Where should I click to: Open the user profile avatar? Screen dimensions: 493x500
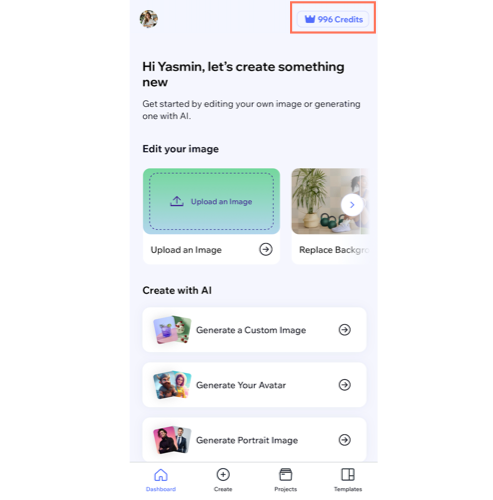click(149, 19)
